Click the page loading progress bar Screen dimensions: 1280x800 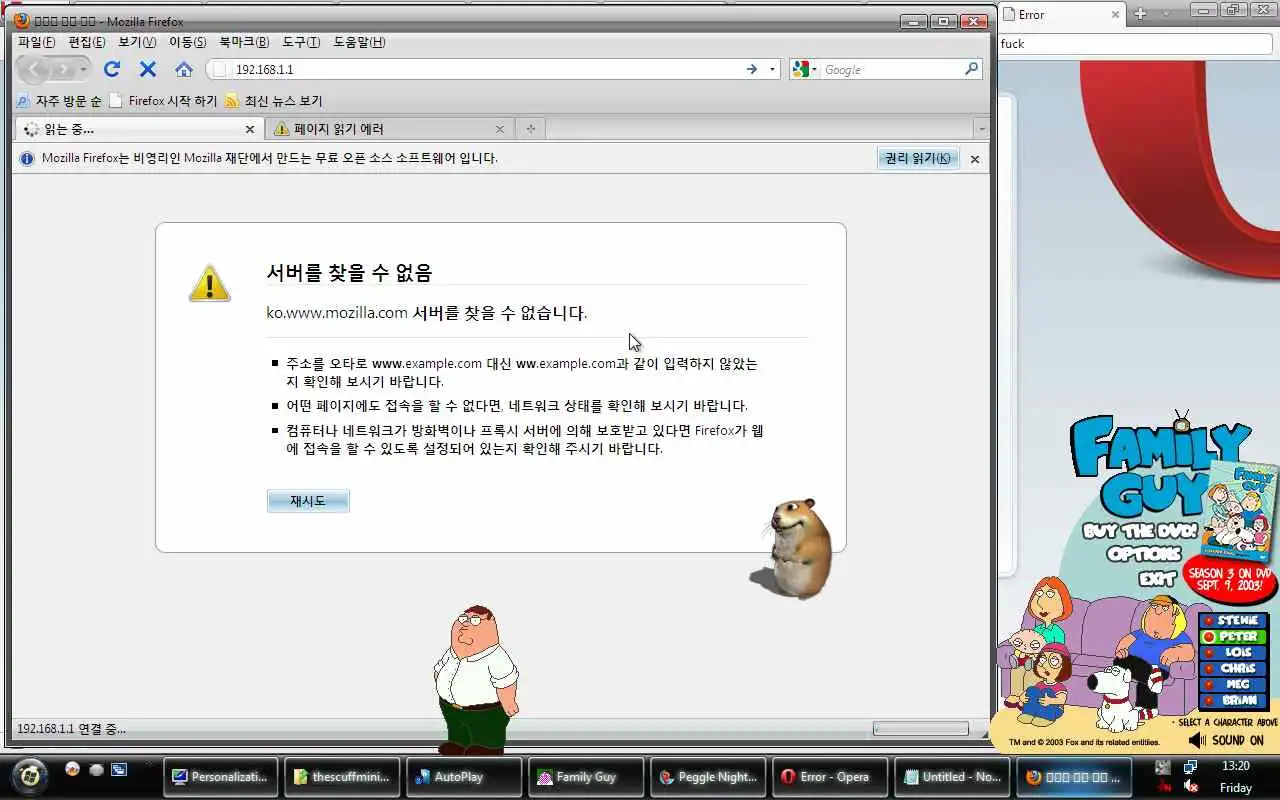pos(920,729)
